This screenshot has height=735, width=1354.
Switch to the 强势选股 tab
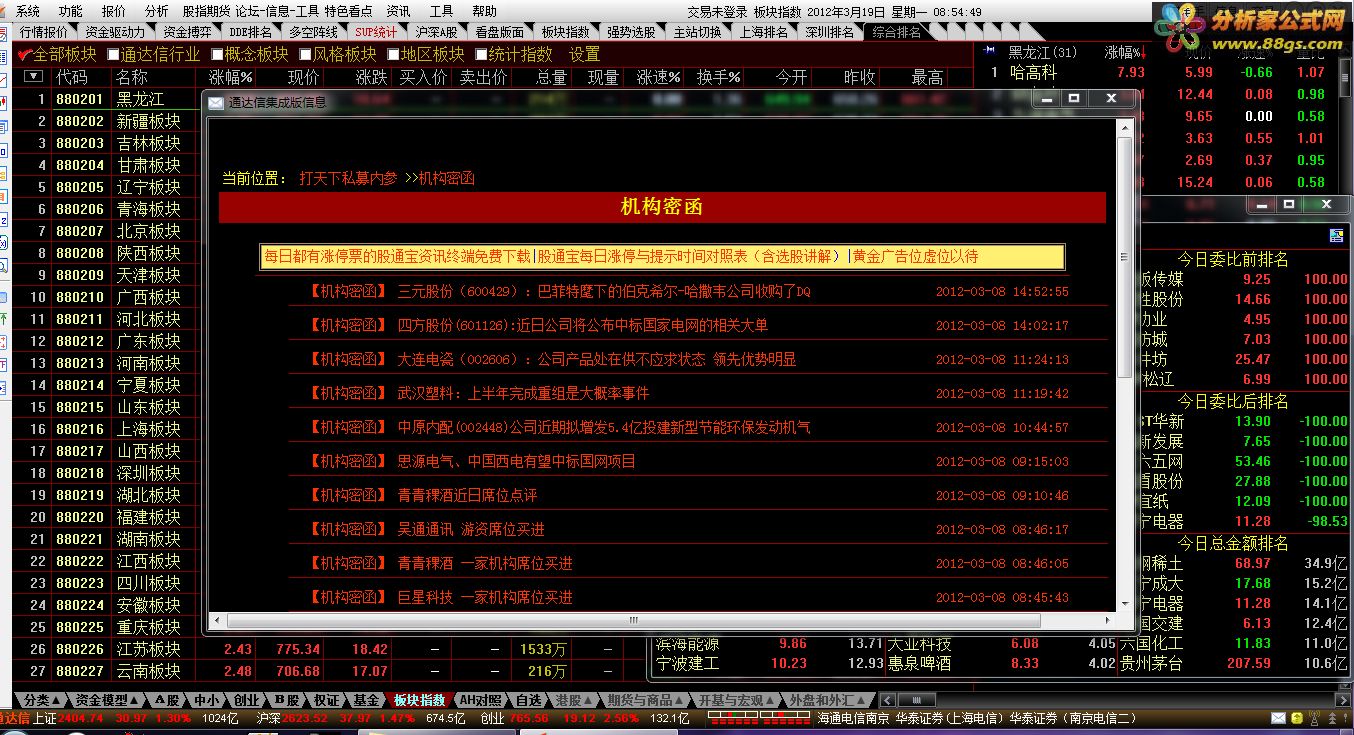(x=631, y=32)
